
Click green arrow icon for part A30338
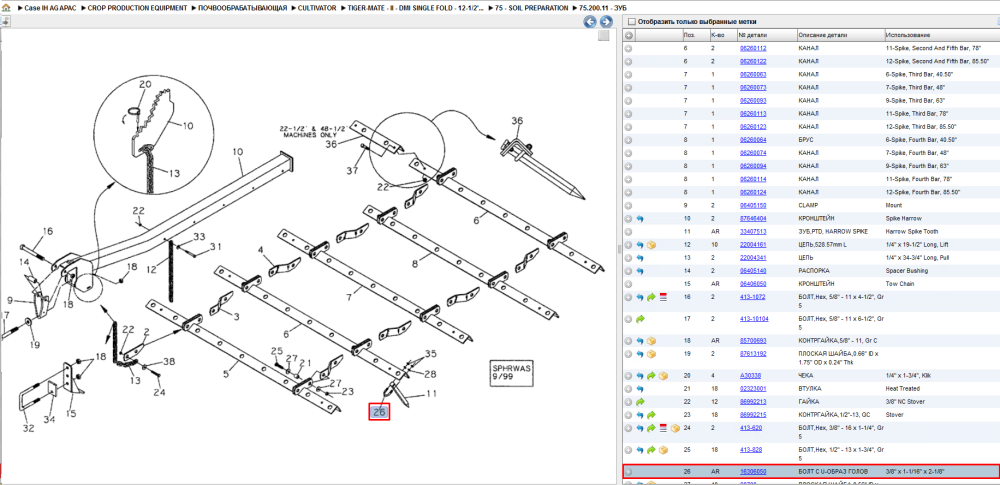(x=651, y=376)
